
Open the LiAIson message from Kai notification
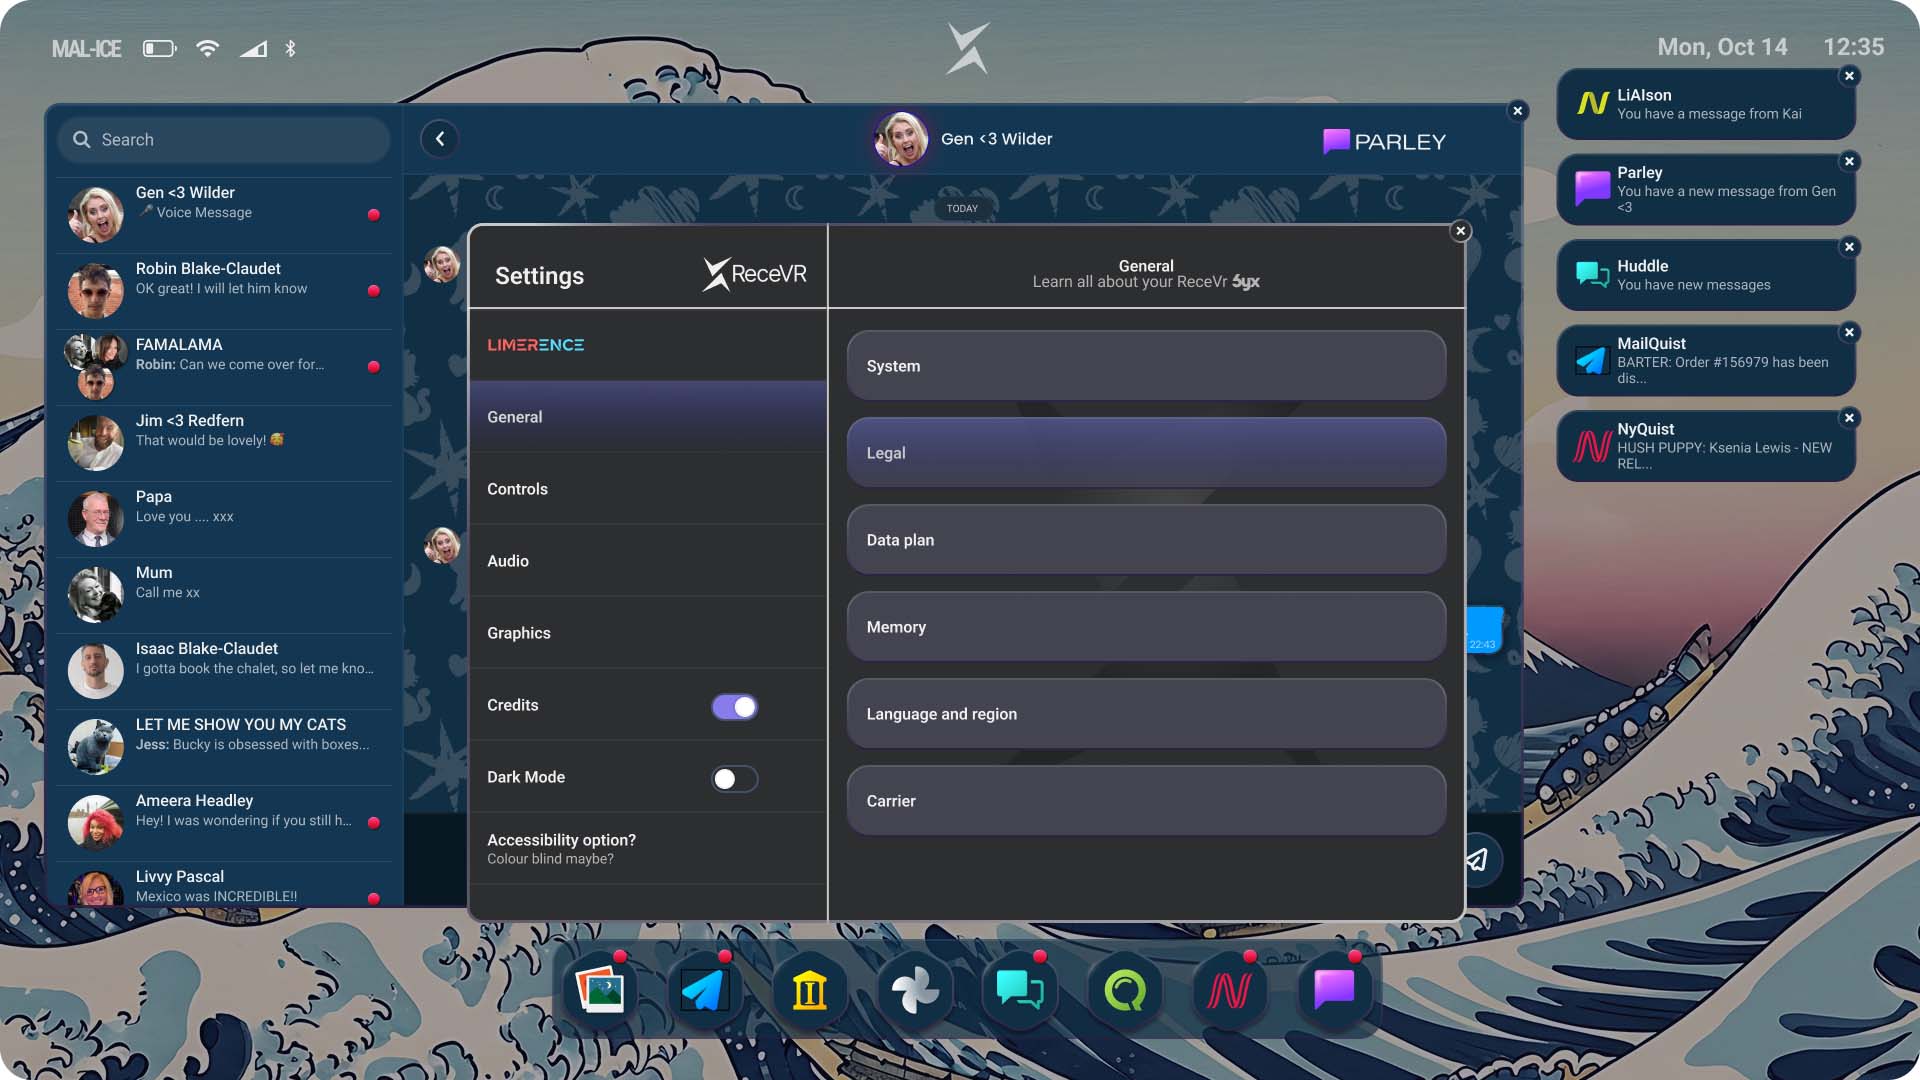[1706, 104]
